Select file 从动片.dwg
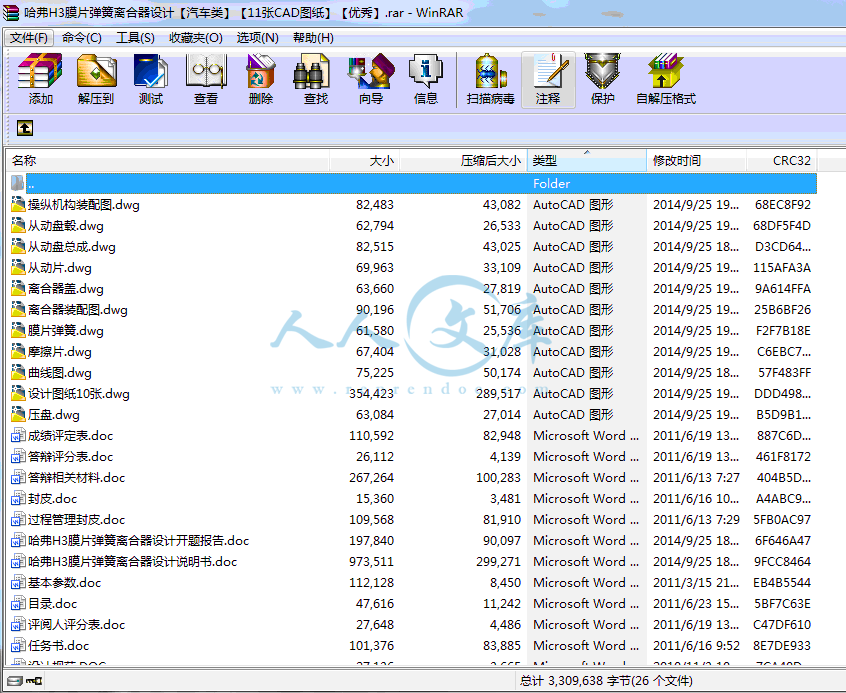846x693 pixels. click(x=413, y=268)
